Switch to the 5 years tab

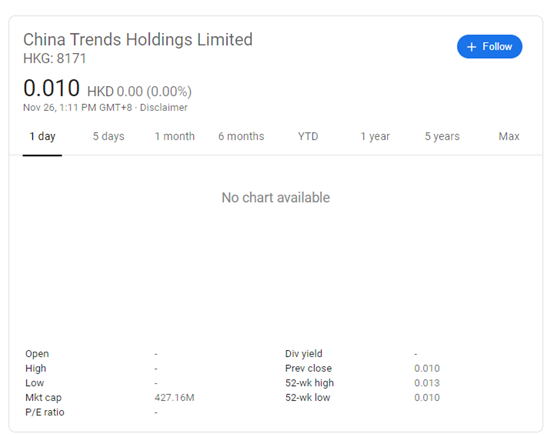(x=442, y=136)
